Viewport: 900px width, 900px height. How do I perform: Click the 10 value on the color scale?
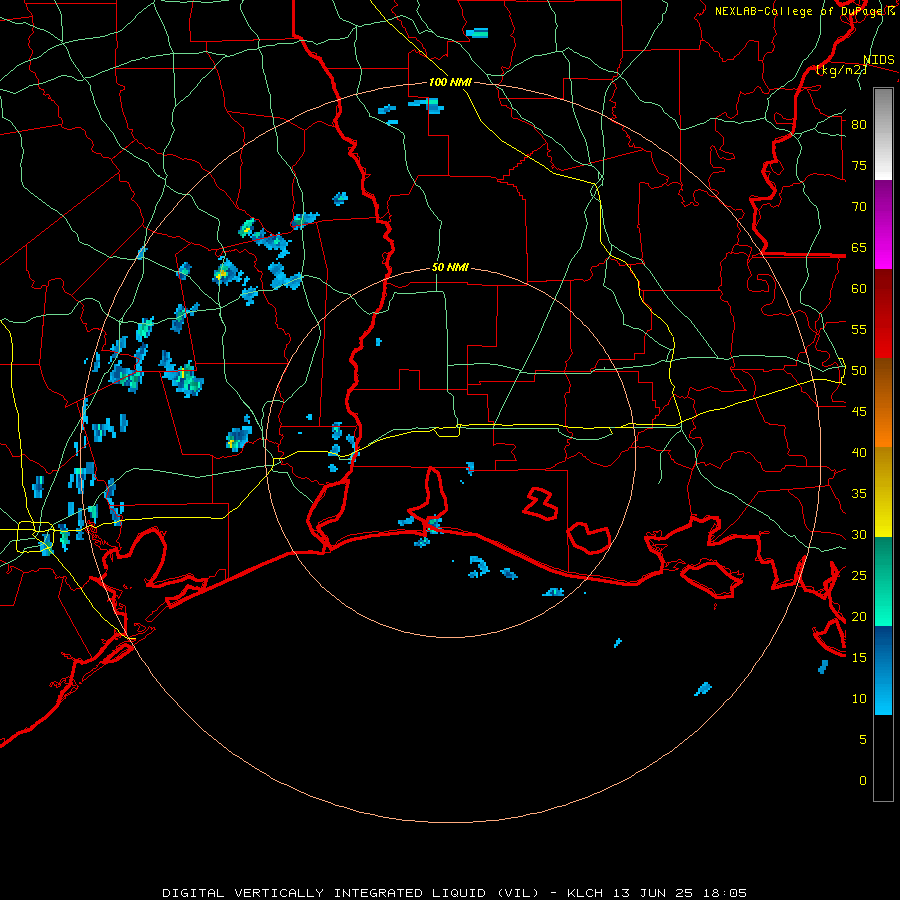(x=859, y=699)
